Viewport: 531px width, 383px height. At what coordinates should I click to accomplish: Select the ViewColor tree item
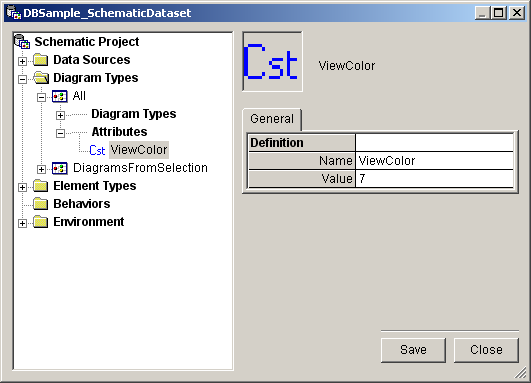pyautogui.click(x=139, y=150)
